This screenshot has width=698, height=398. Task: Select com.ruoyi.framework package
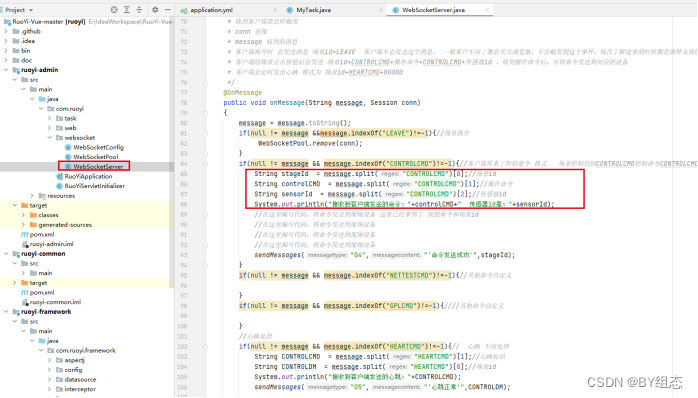click(85, 351)
